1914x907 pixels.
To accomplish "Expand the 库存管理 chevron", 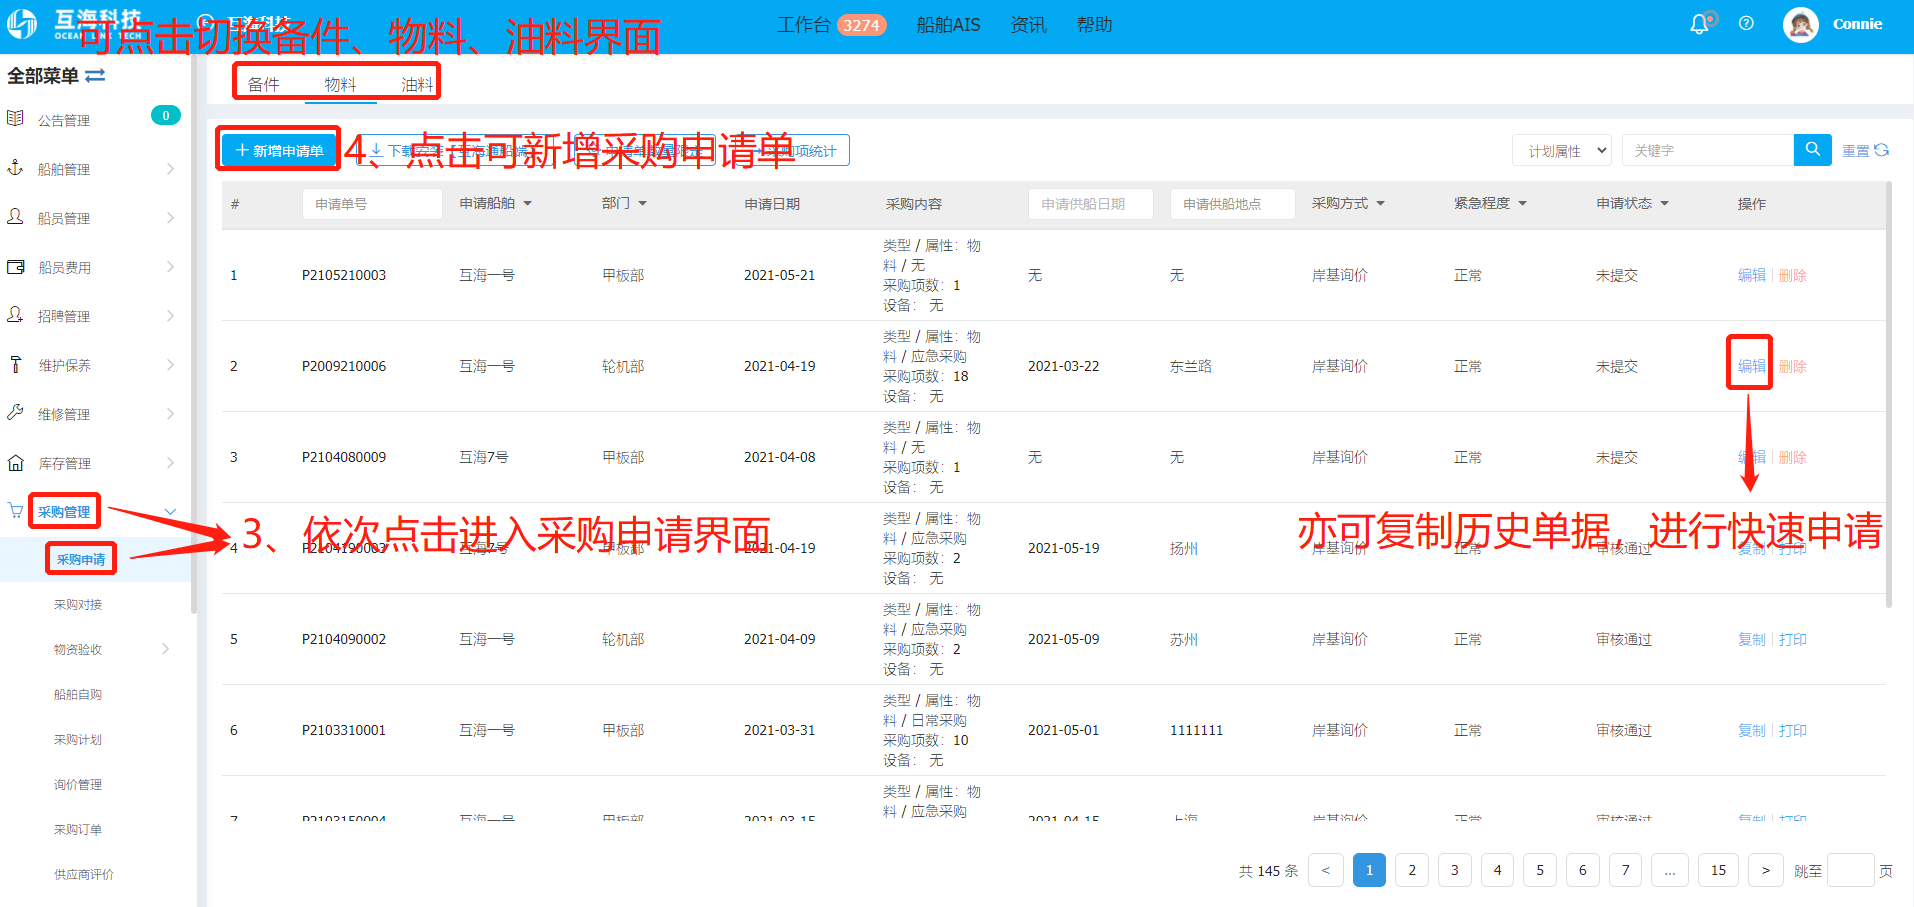I will [x=170, y=463].
